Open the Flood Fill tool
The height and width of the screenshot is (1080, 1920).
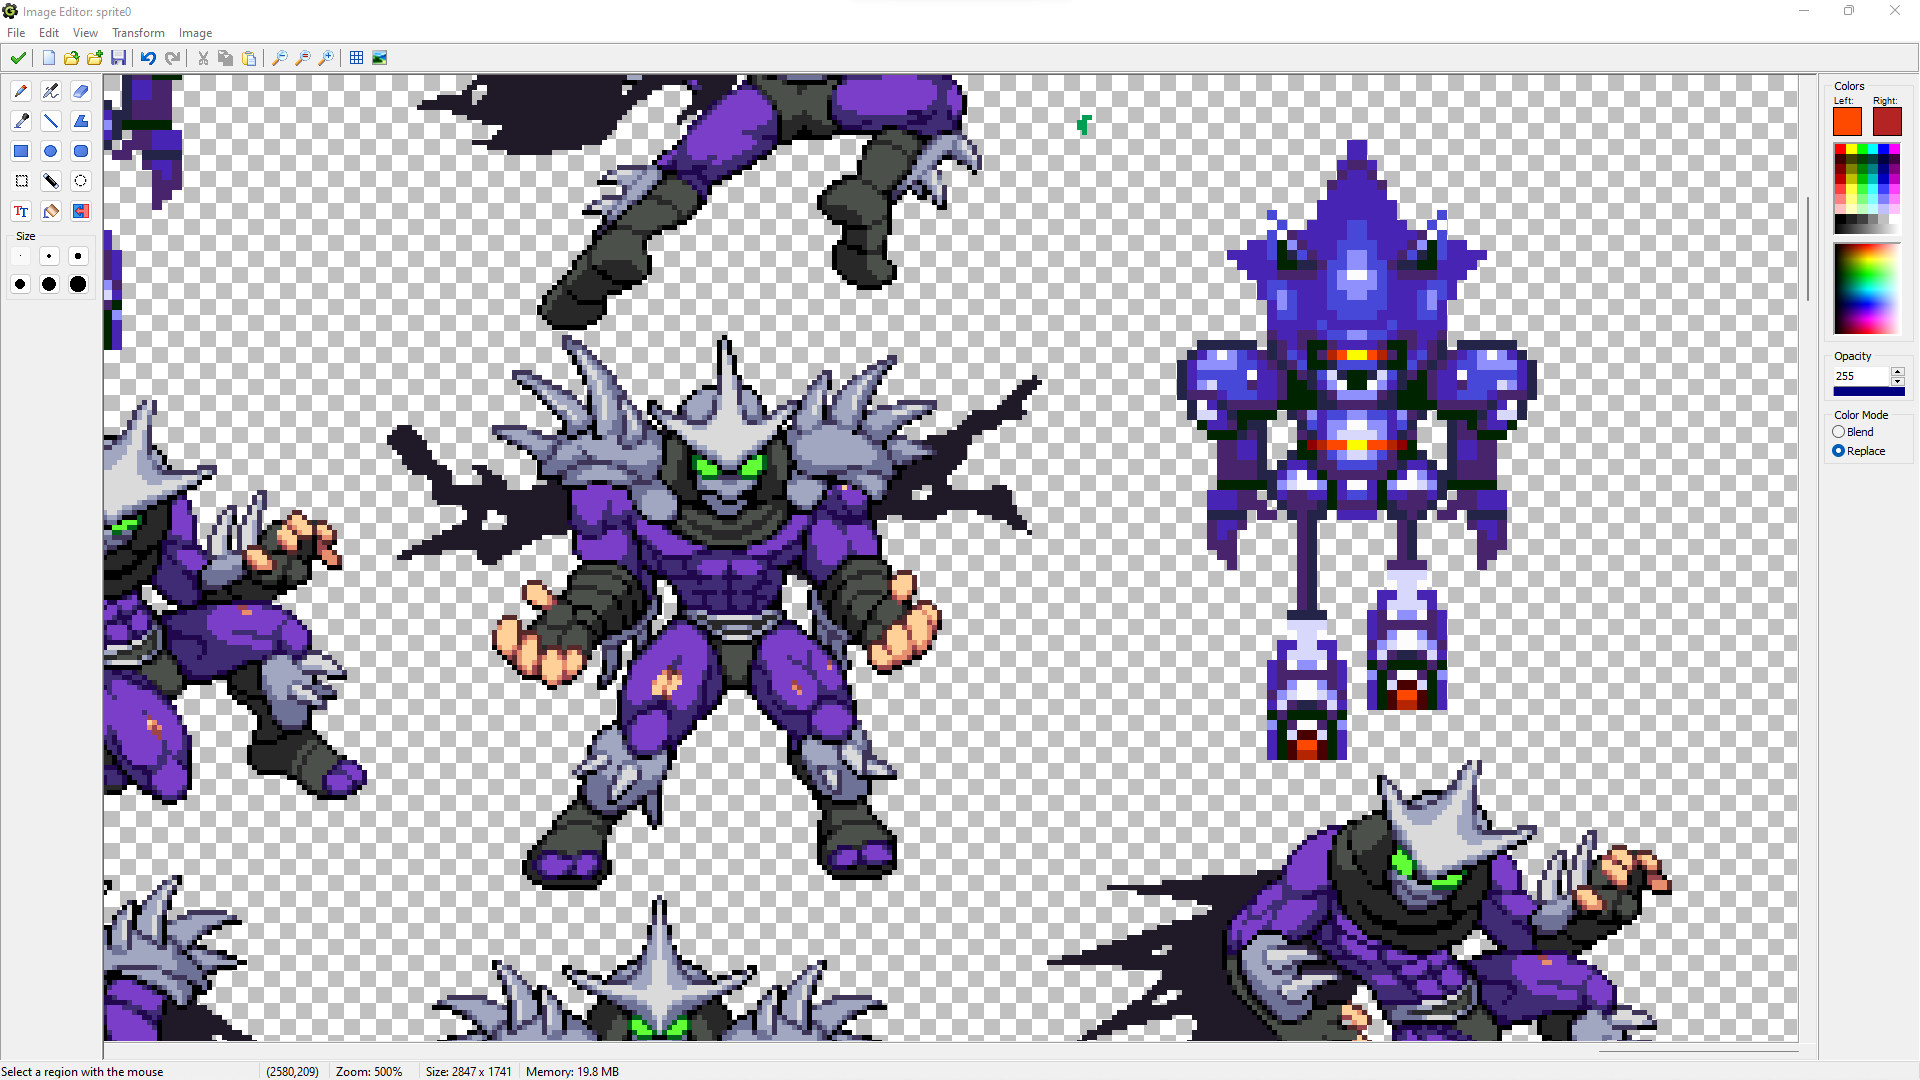coord(50,211)
